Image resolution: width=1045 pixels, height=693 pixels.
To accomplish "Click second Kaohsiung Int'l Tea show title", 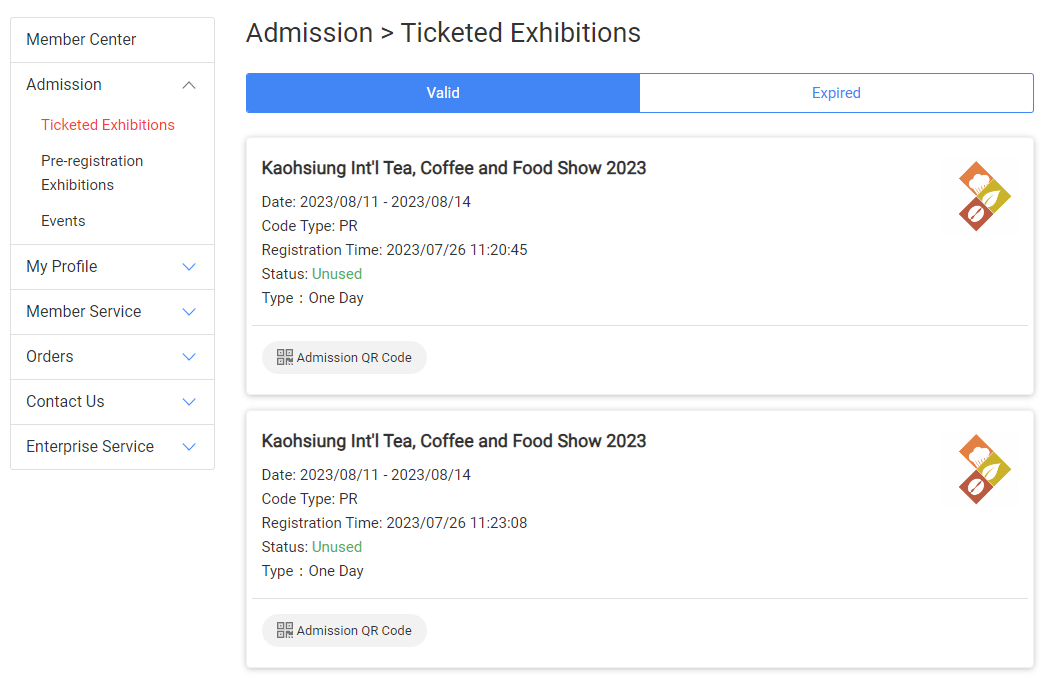I will [454, 441].
